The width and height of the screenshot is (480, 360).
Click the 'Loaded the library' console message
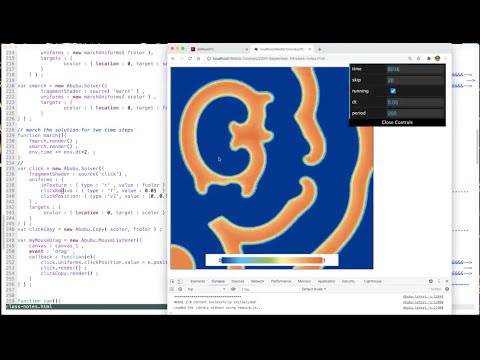click(x=218, y=307)
